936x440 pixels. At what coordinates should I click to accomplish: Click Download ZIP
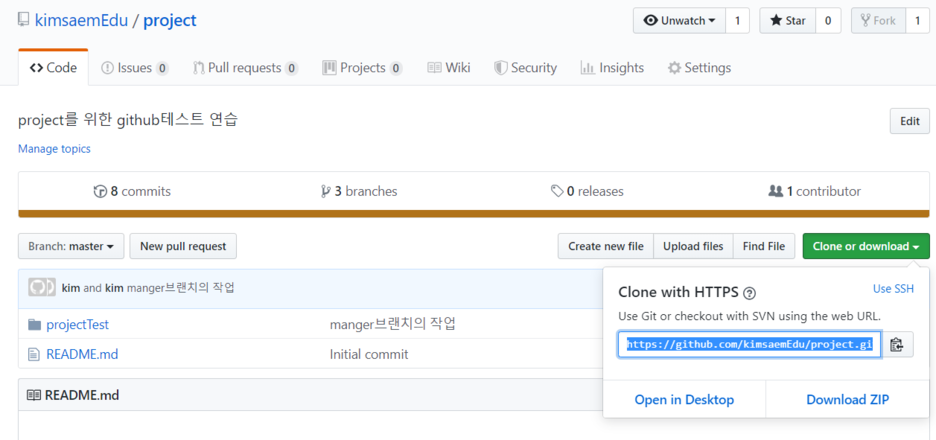click(848, 399)
